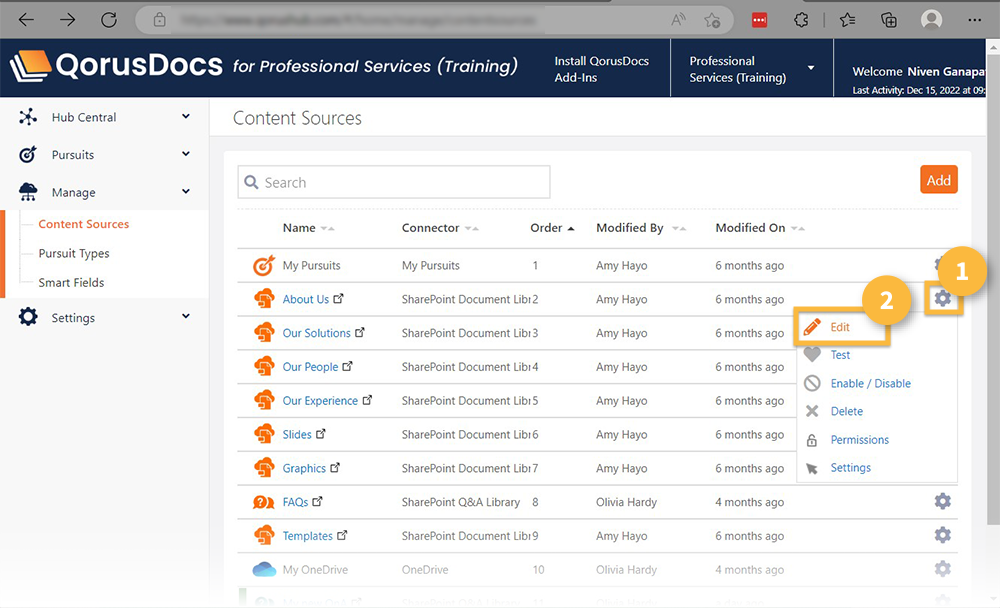Click Install QorusDocs Add-Ins link
The height and width of the screenshot is (608, 1000).
click(601, 69)
